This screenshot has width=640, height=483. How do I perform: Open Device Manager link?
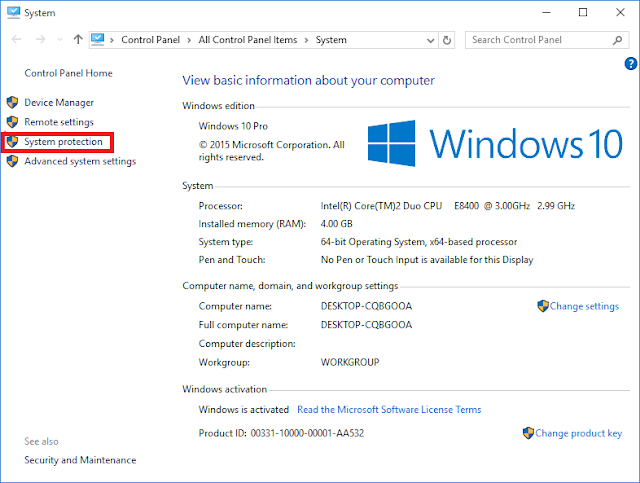click(x=59, y=102)
